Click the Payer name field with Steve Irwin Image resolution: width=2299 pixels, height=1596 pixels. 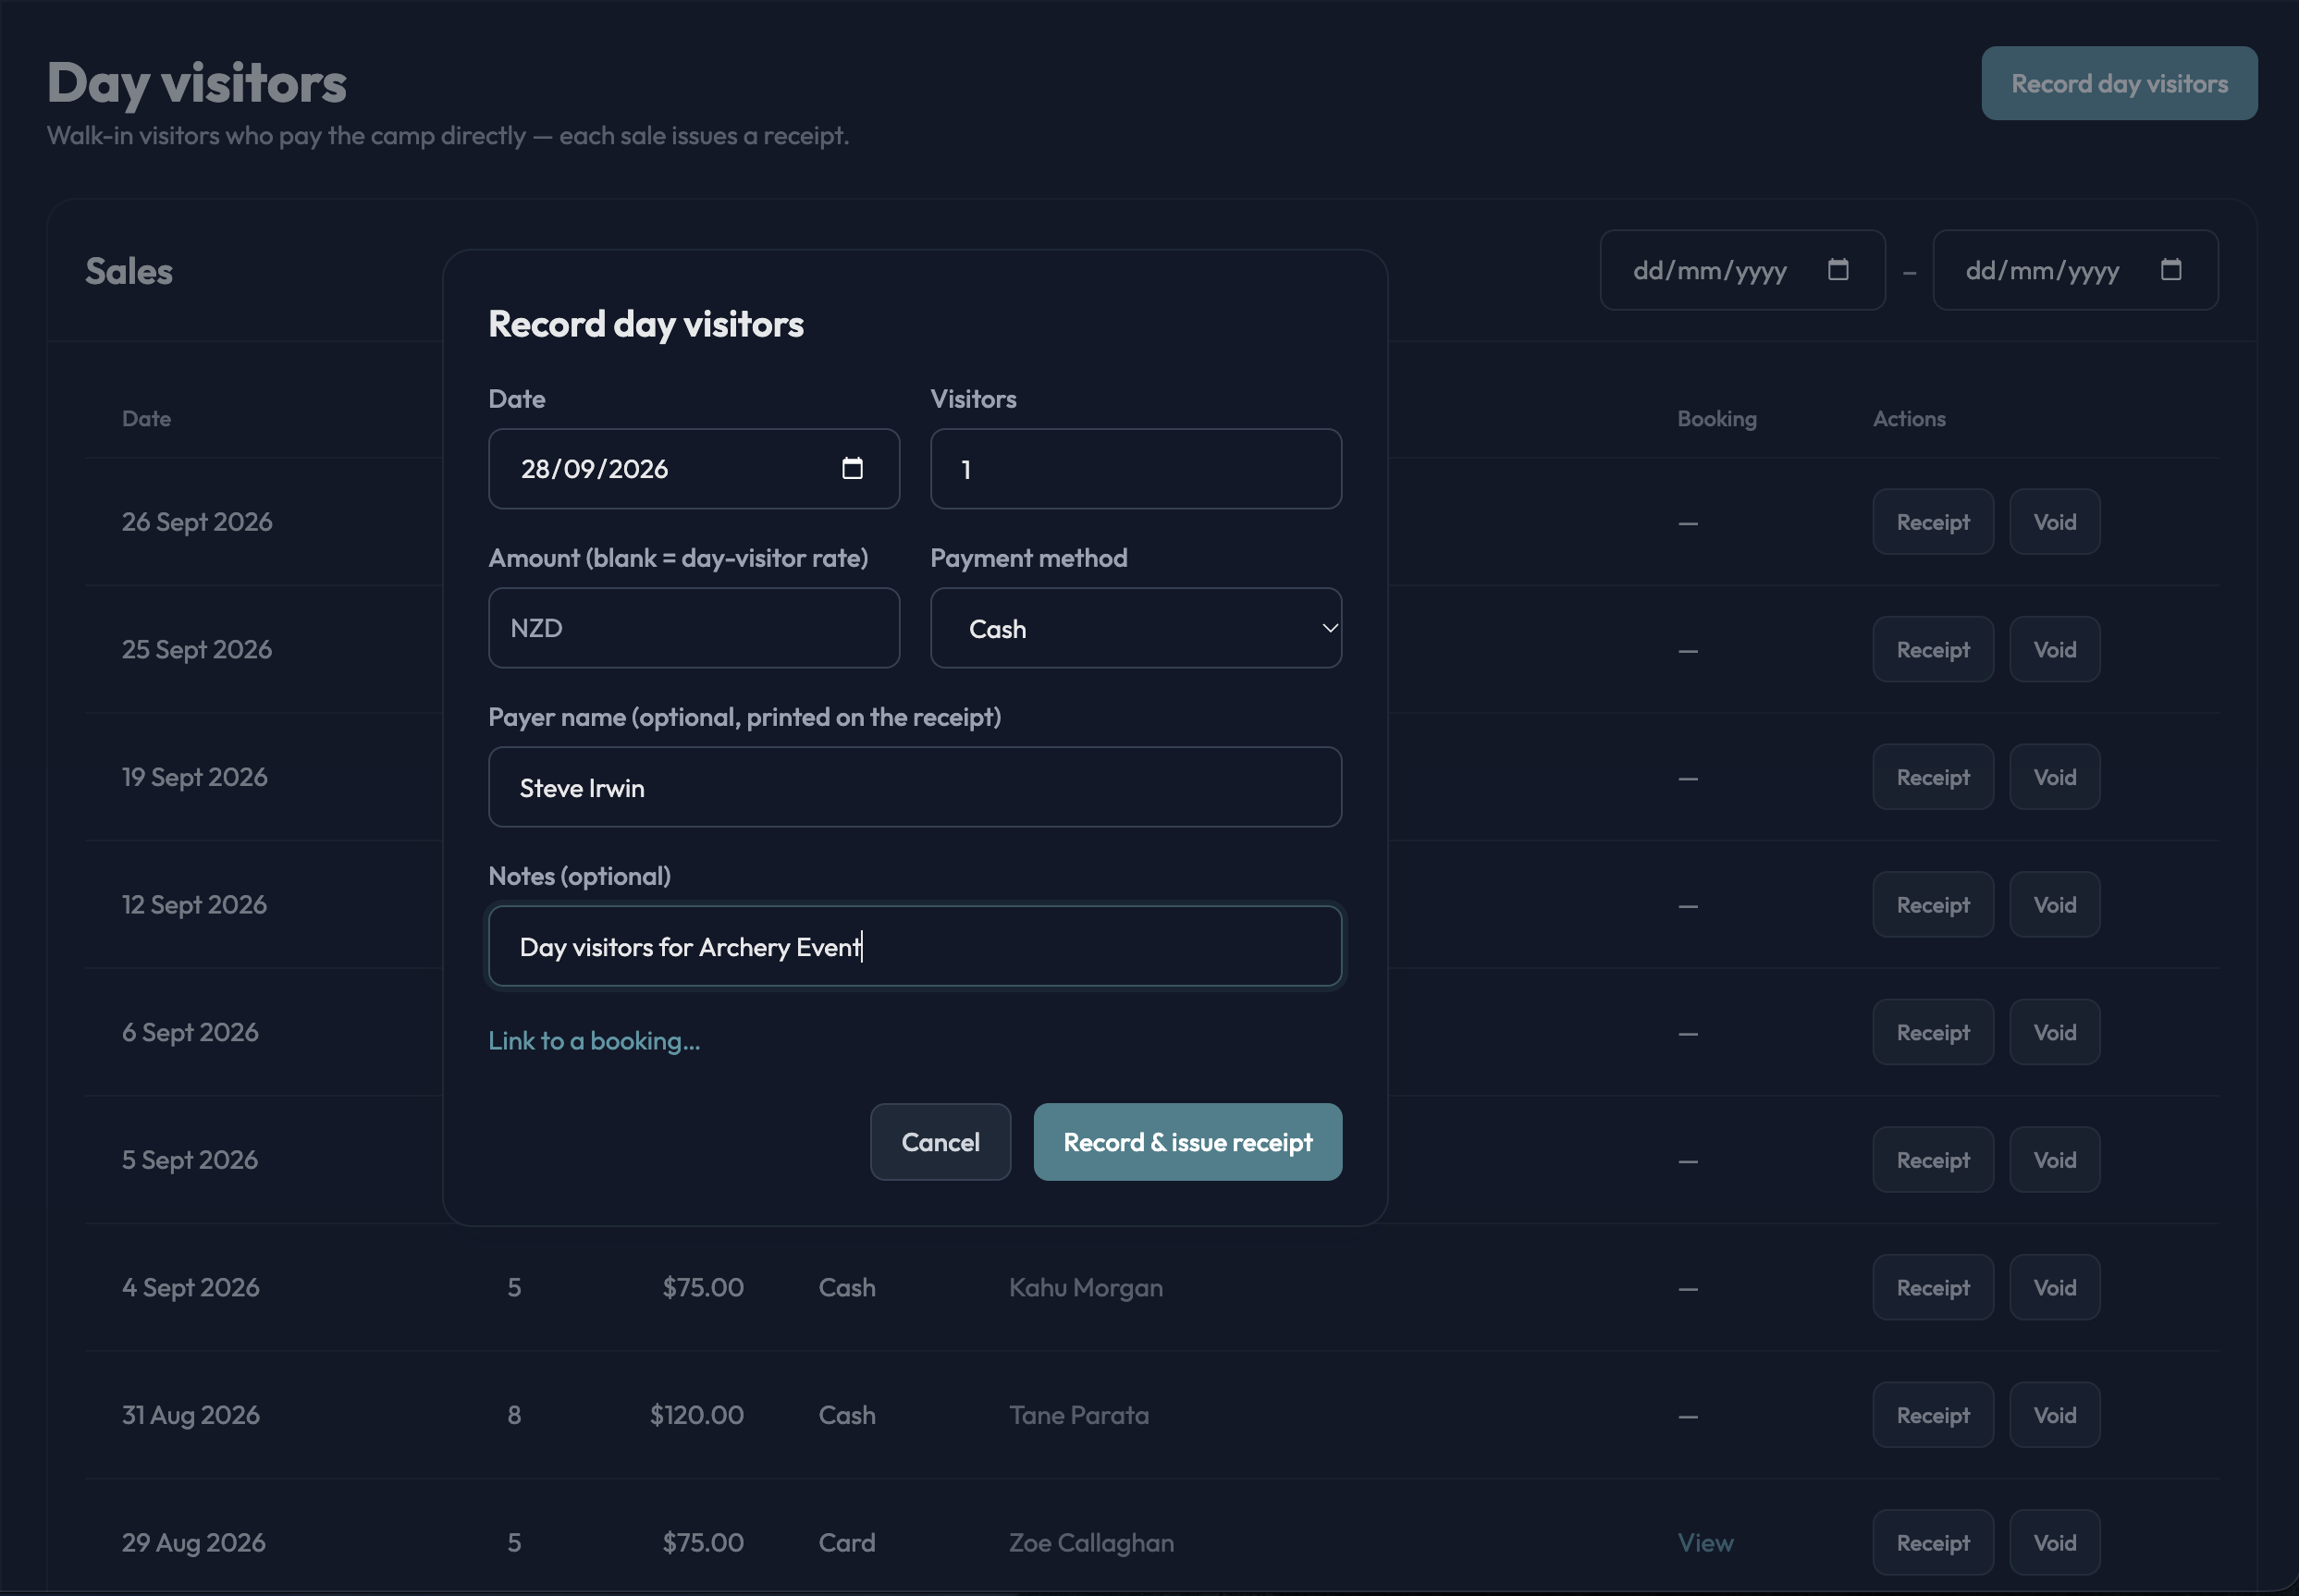point(915,787)
